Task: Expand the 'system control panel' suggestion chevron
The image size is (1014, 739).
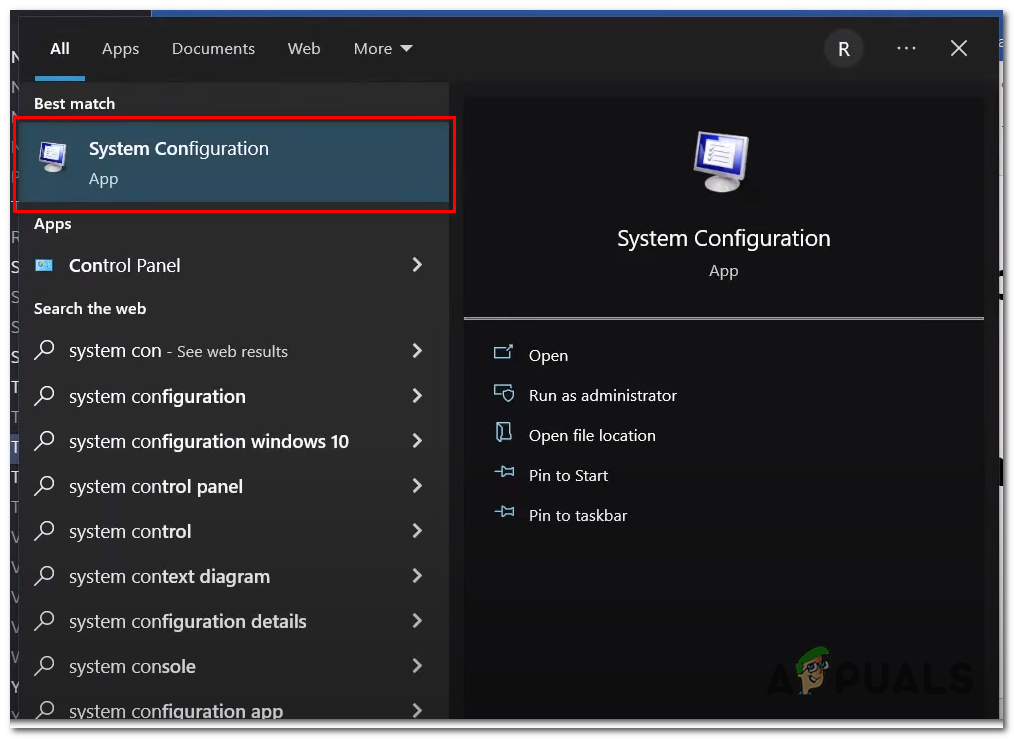Action: (417, 486)
